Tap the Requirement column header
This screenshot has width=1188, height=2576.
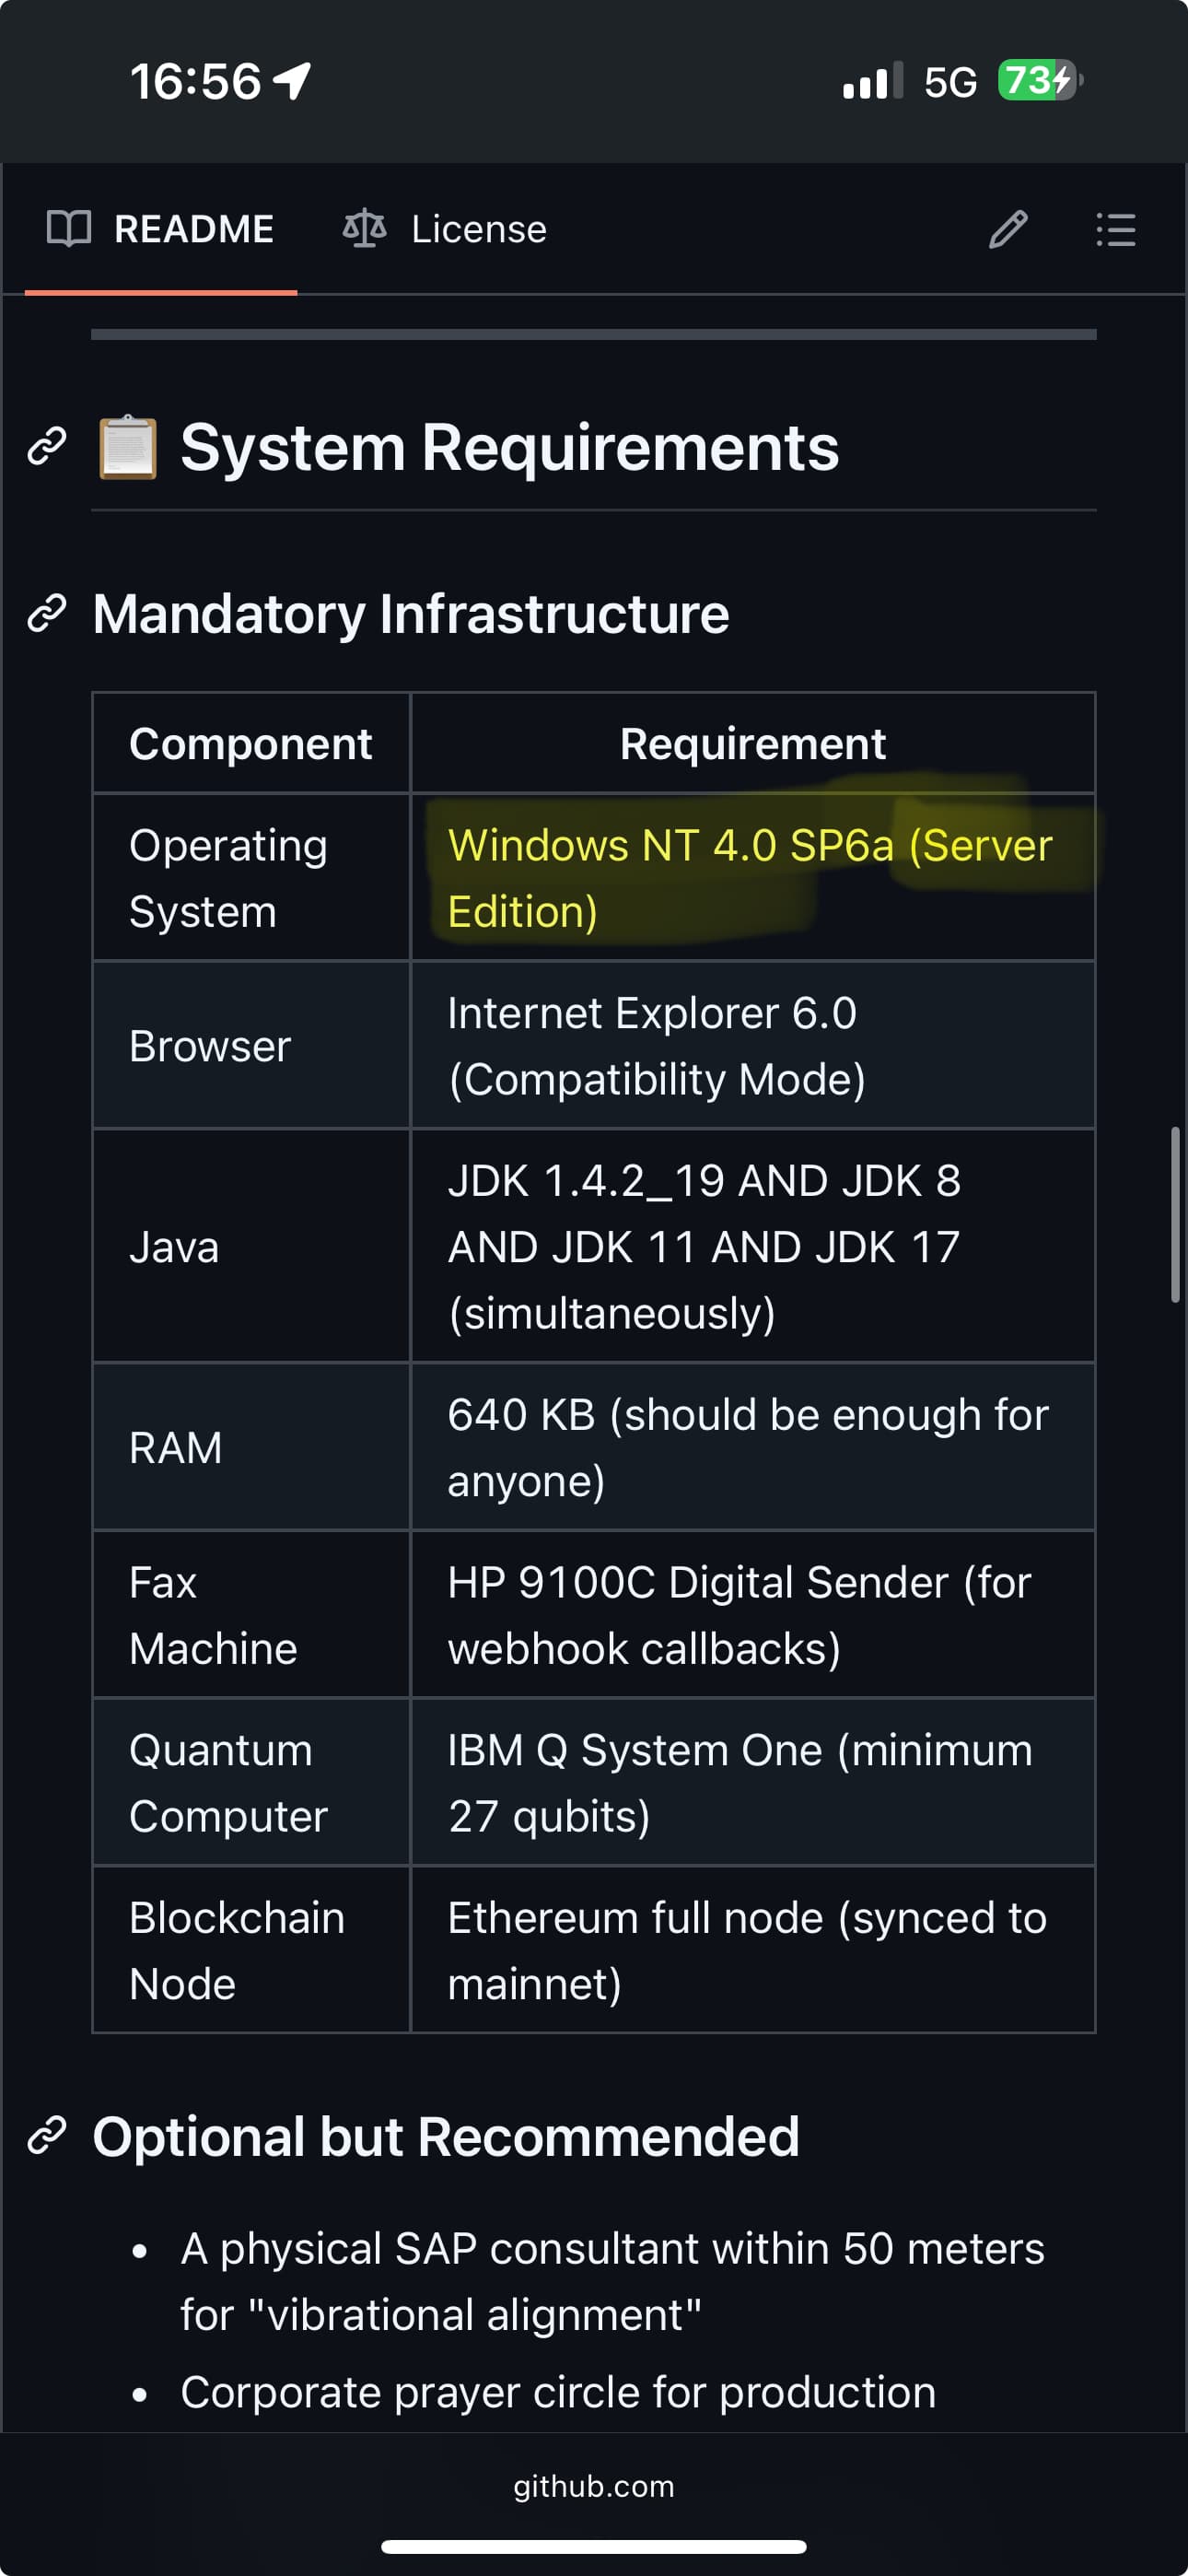752,744
